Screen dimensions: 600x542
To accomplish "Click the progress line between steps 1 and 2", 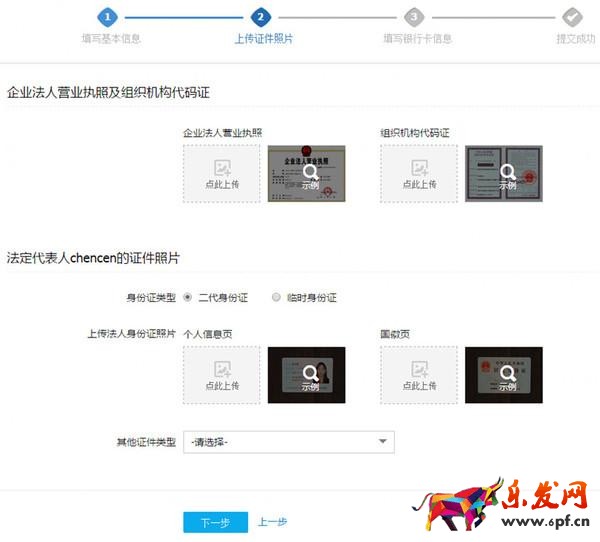I will [x=185, y=17].
